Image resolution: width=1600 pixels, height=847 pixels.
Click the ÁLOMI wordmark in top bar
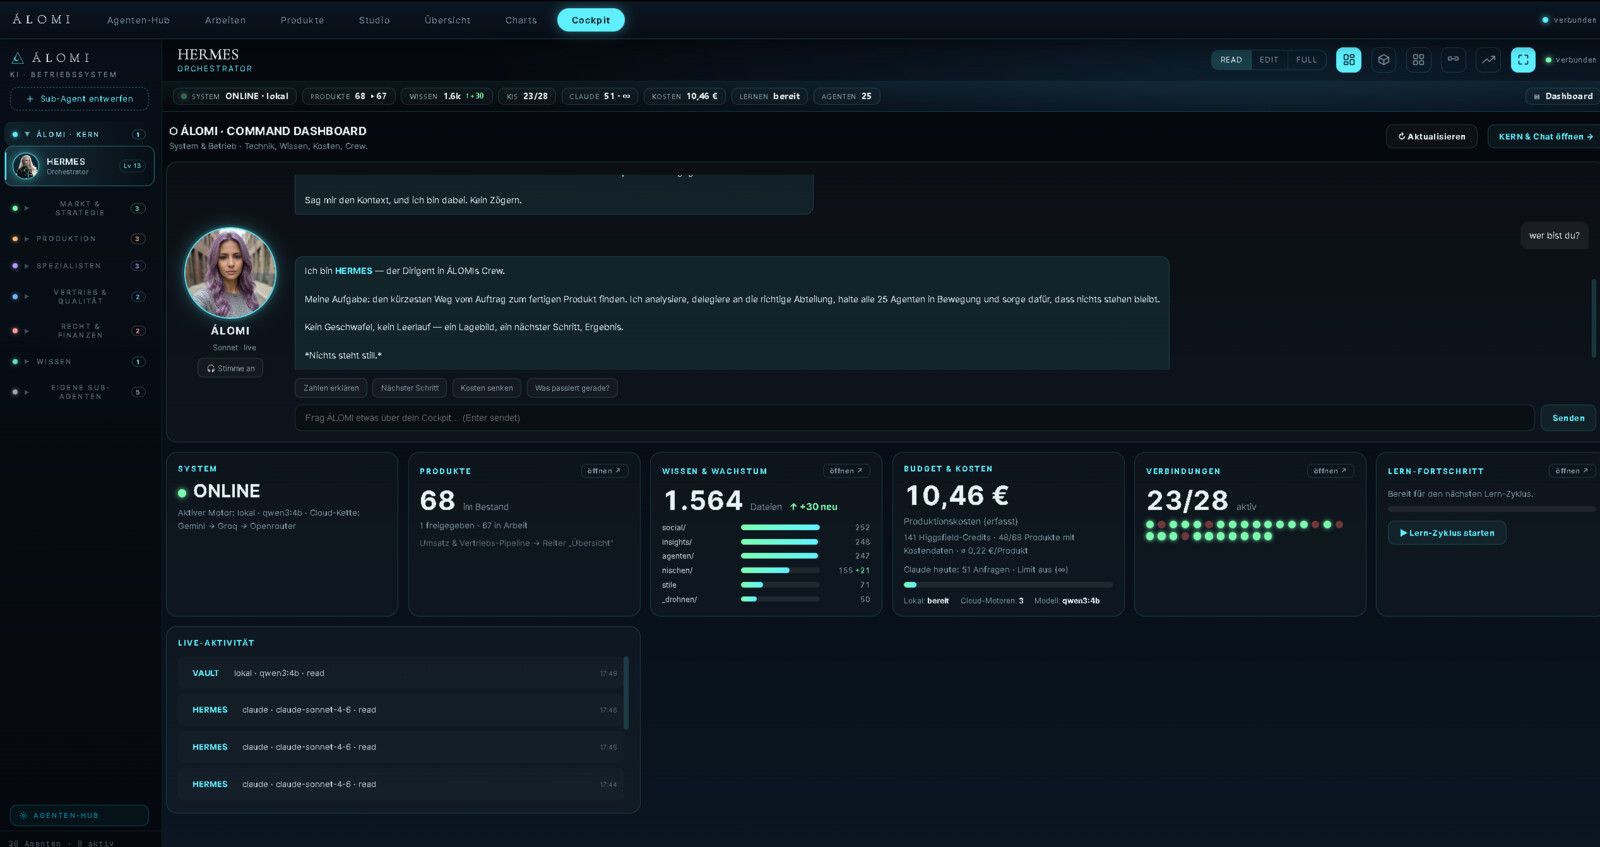click(41, 20)
